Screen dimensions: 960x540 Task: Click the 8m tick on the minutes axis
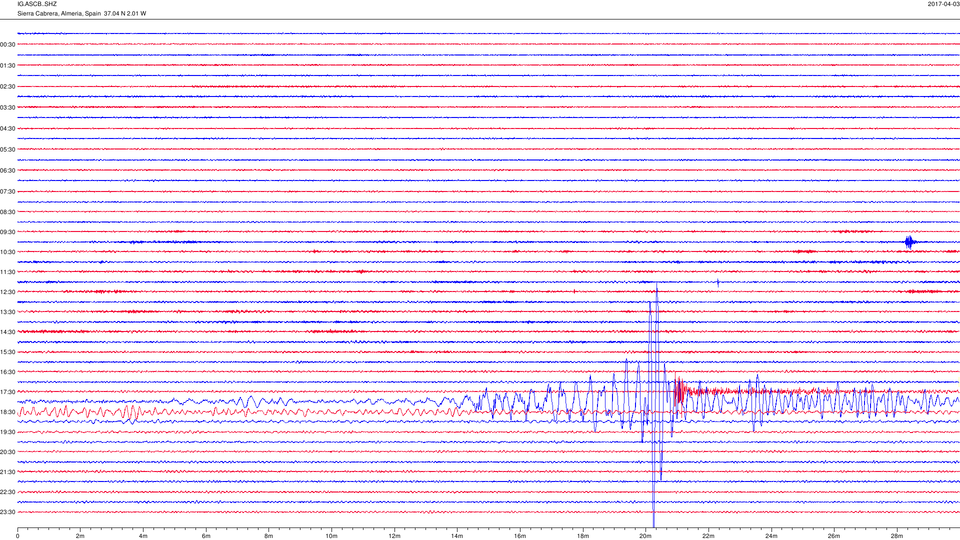[x=269, y=536]
